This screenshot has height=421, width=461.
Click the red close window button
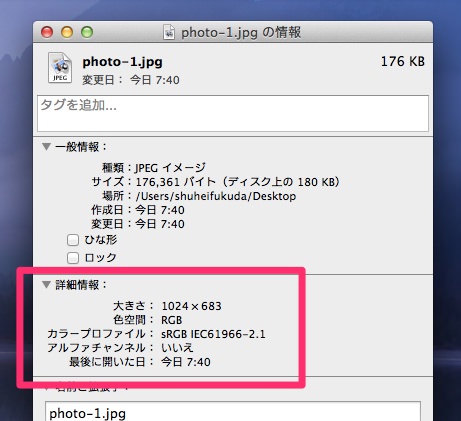click(47, 32)
